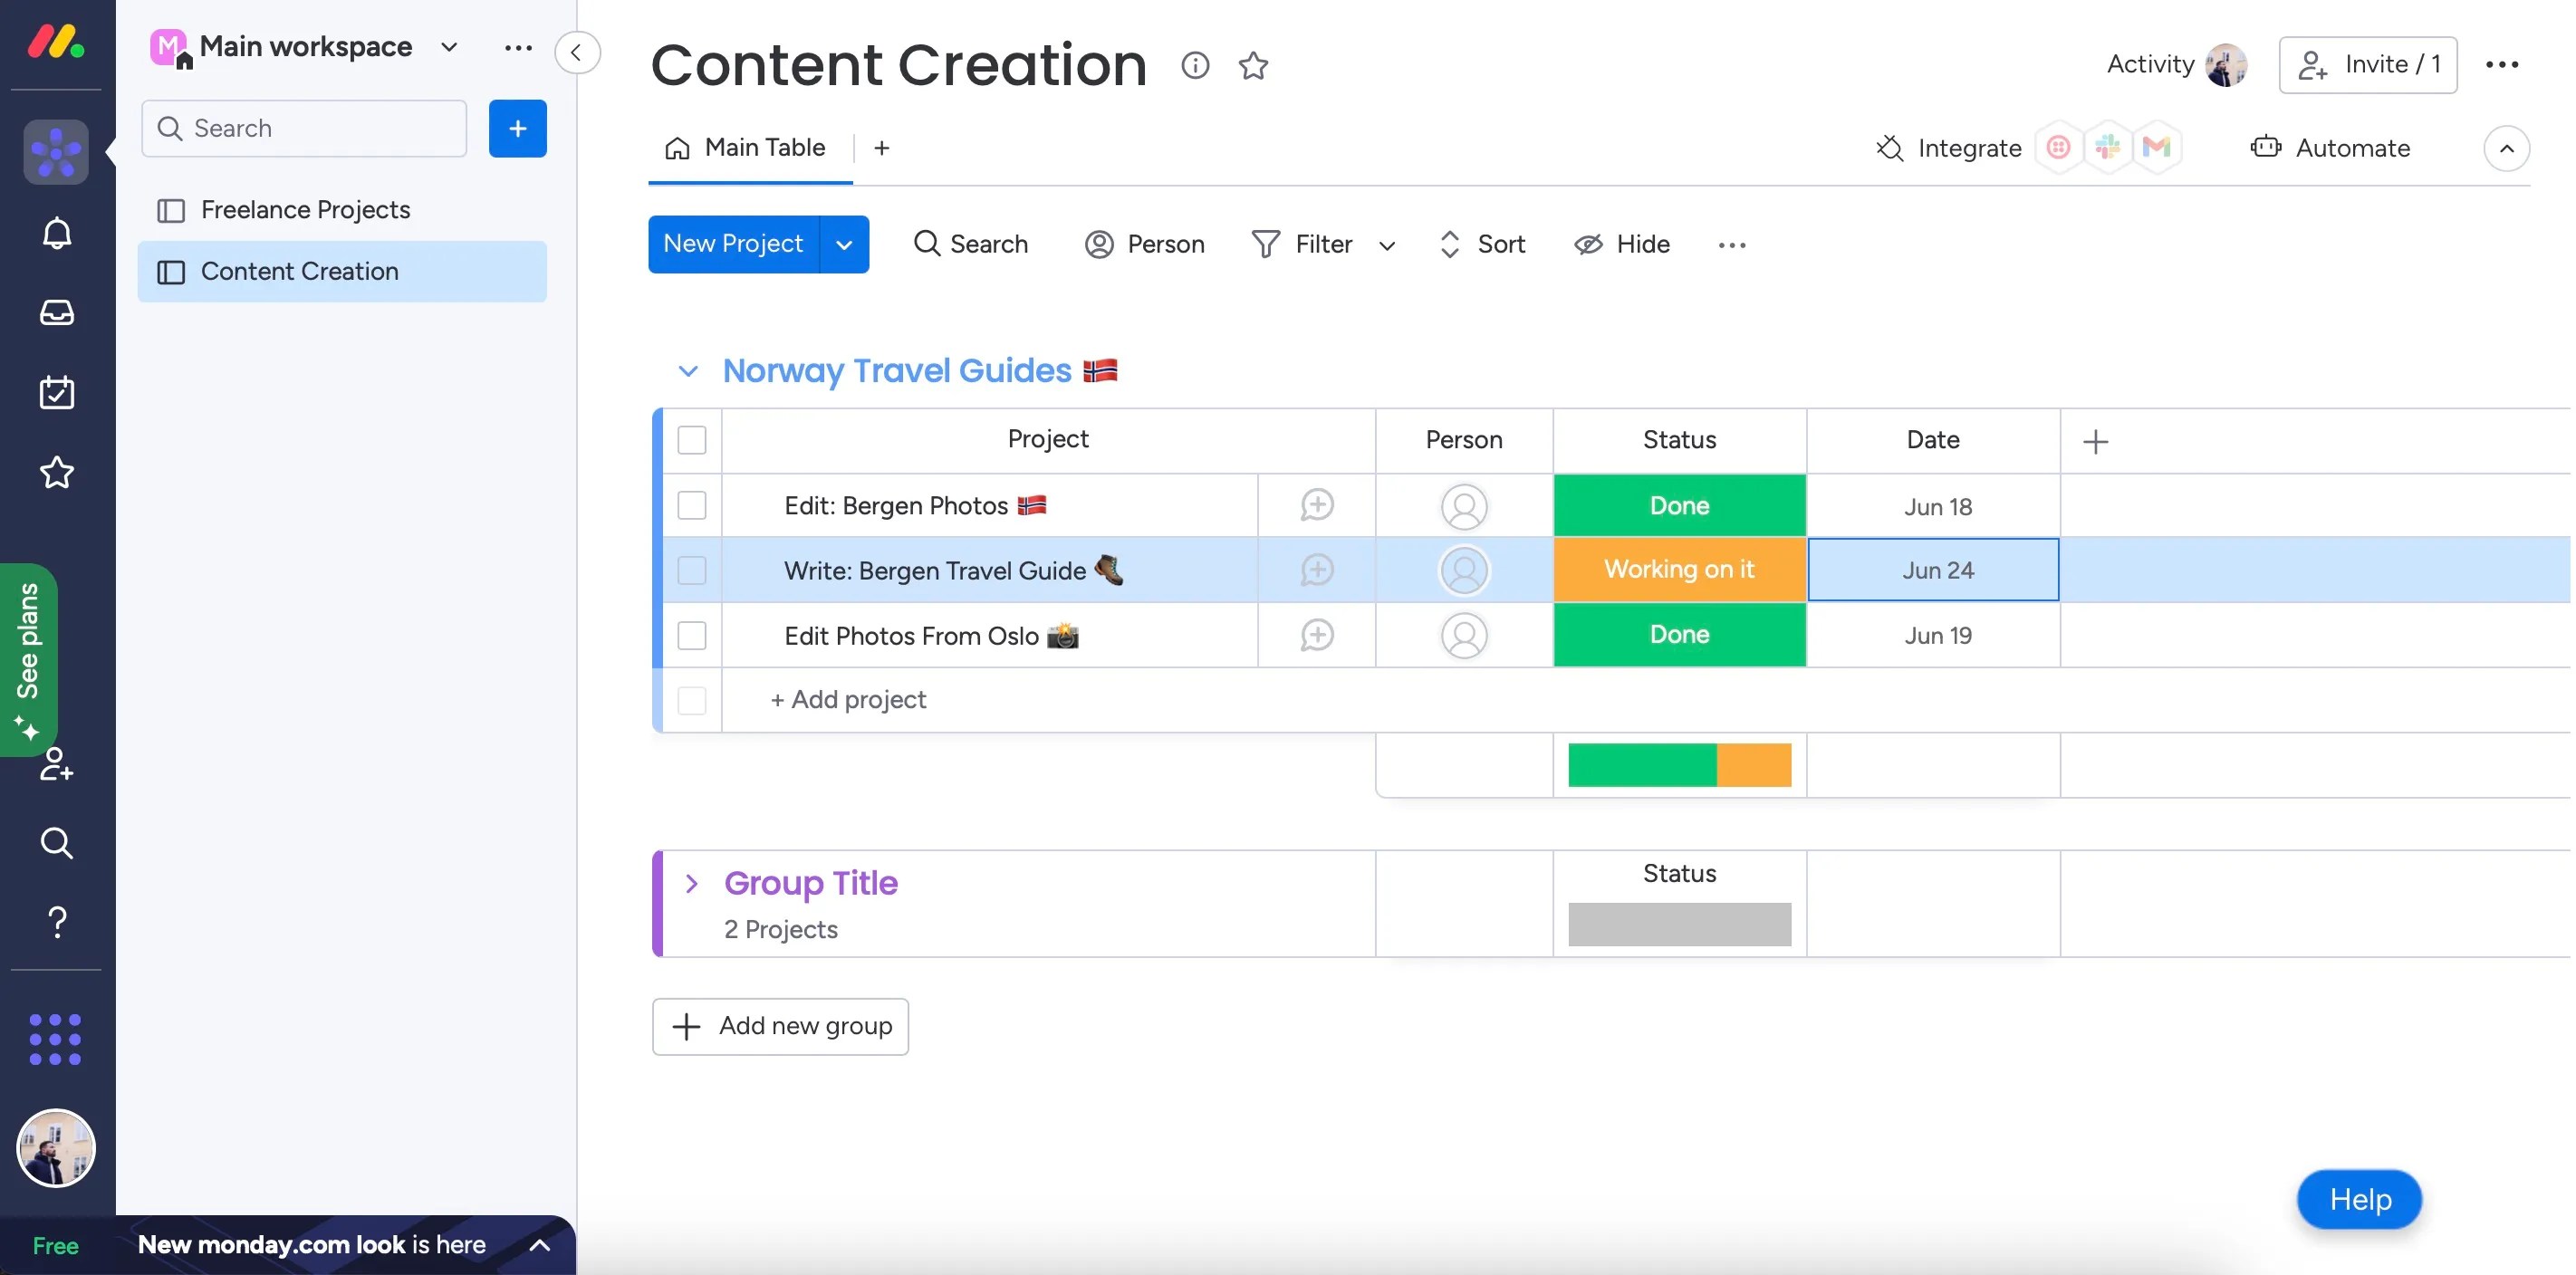Open the inbox icon in sidebar

(x=56, y=313)
